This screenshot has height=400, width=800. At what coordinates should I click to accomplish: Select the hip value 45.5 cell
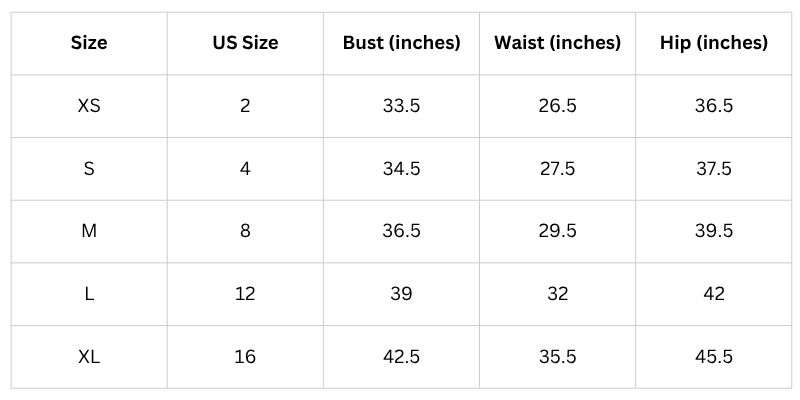tap(714, 356)
